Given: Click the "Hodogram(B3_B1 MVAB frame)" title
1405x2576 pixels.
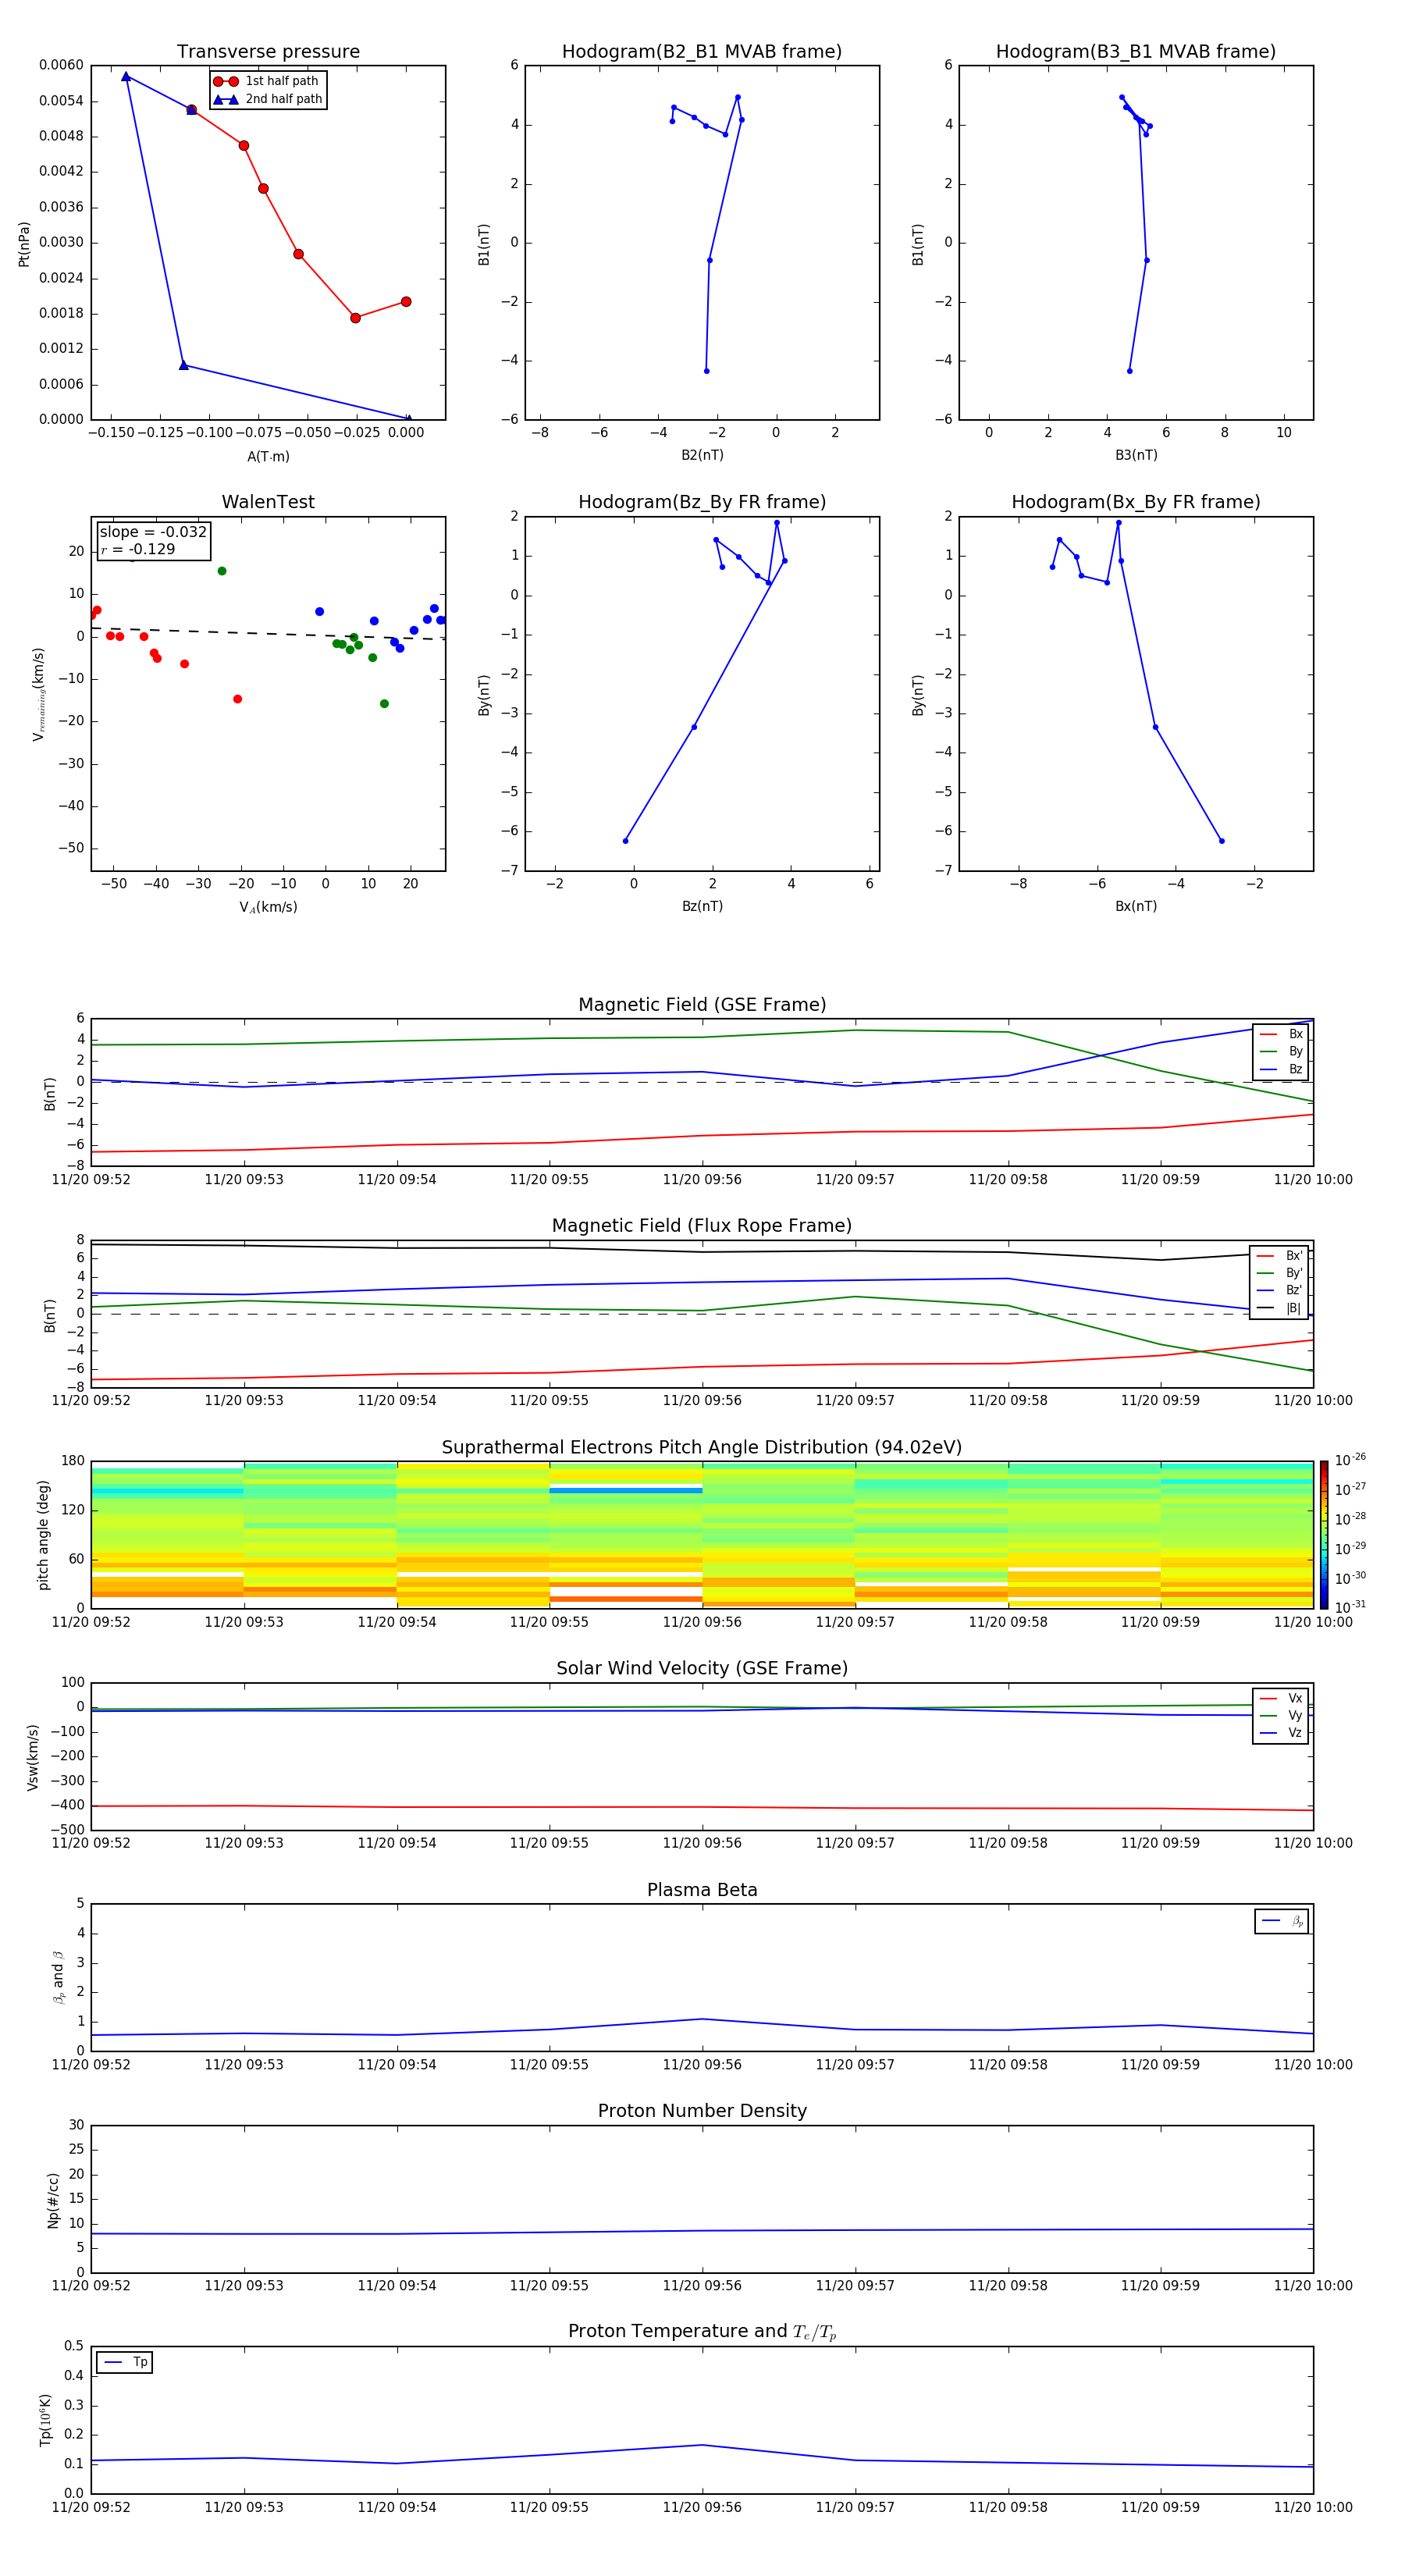Looking at the screenshot, I should pos(1136,52).
